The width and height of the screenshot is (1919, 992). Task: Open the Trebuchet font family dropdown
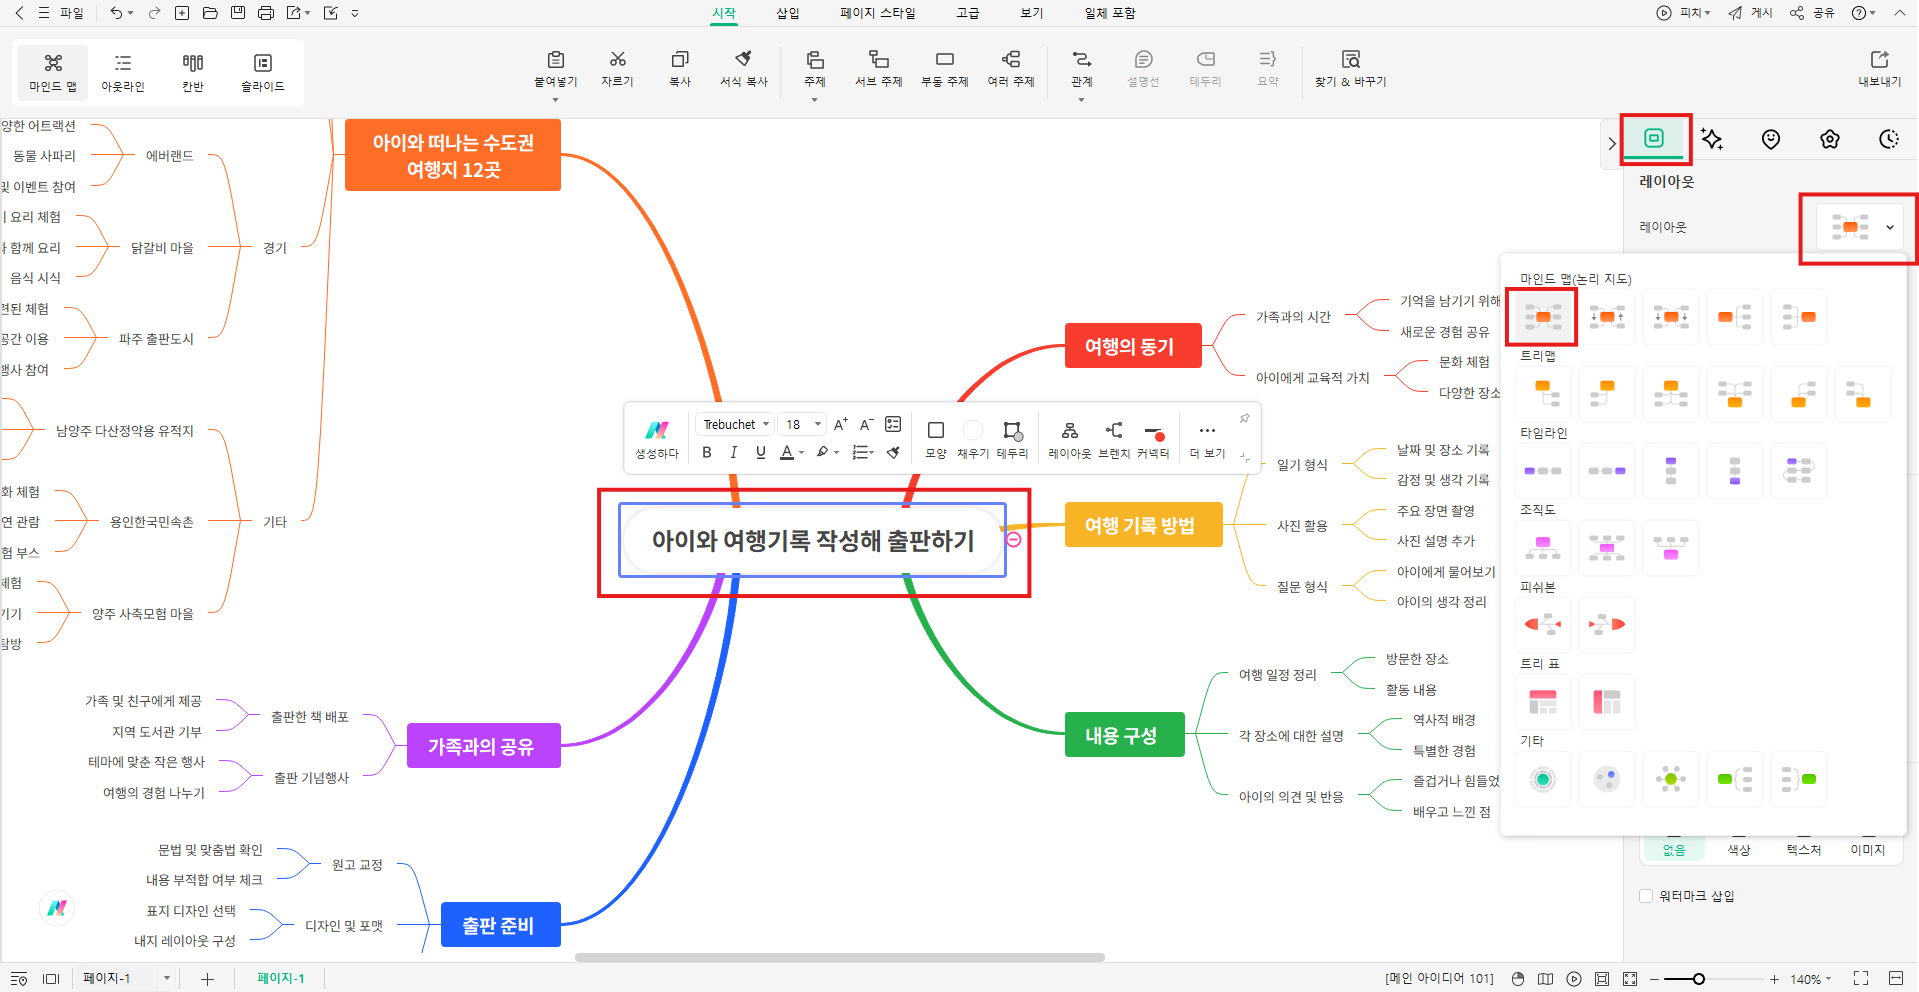pos(736,424)
